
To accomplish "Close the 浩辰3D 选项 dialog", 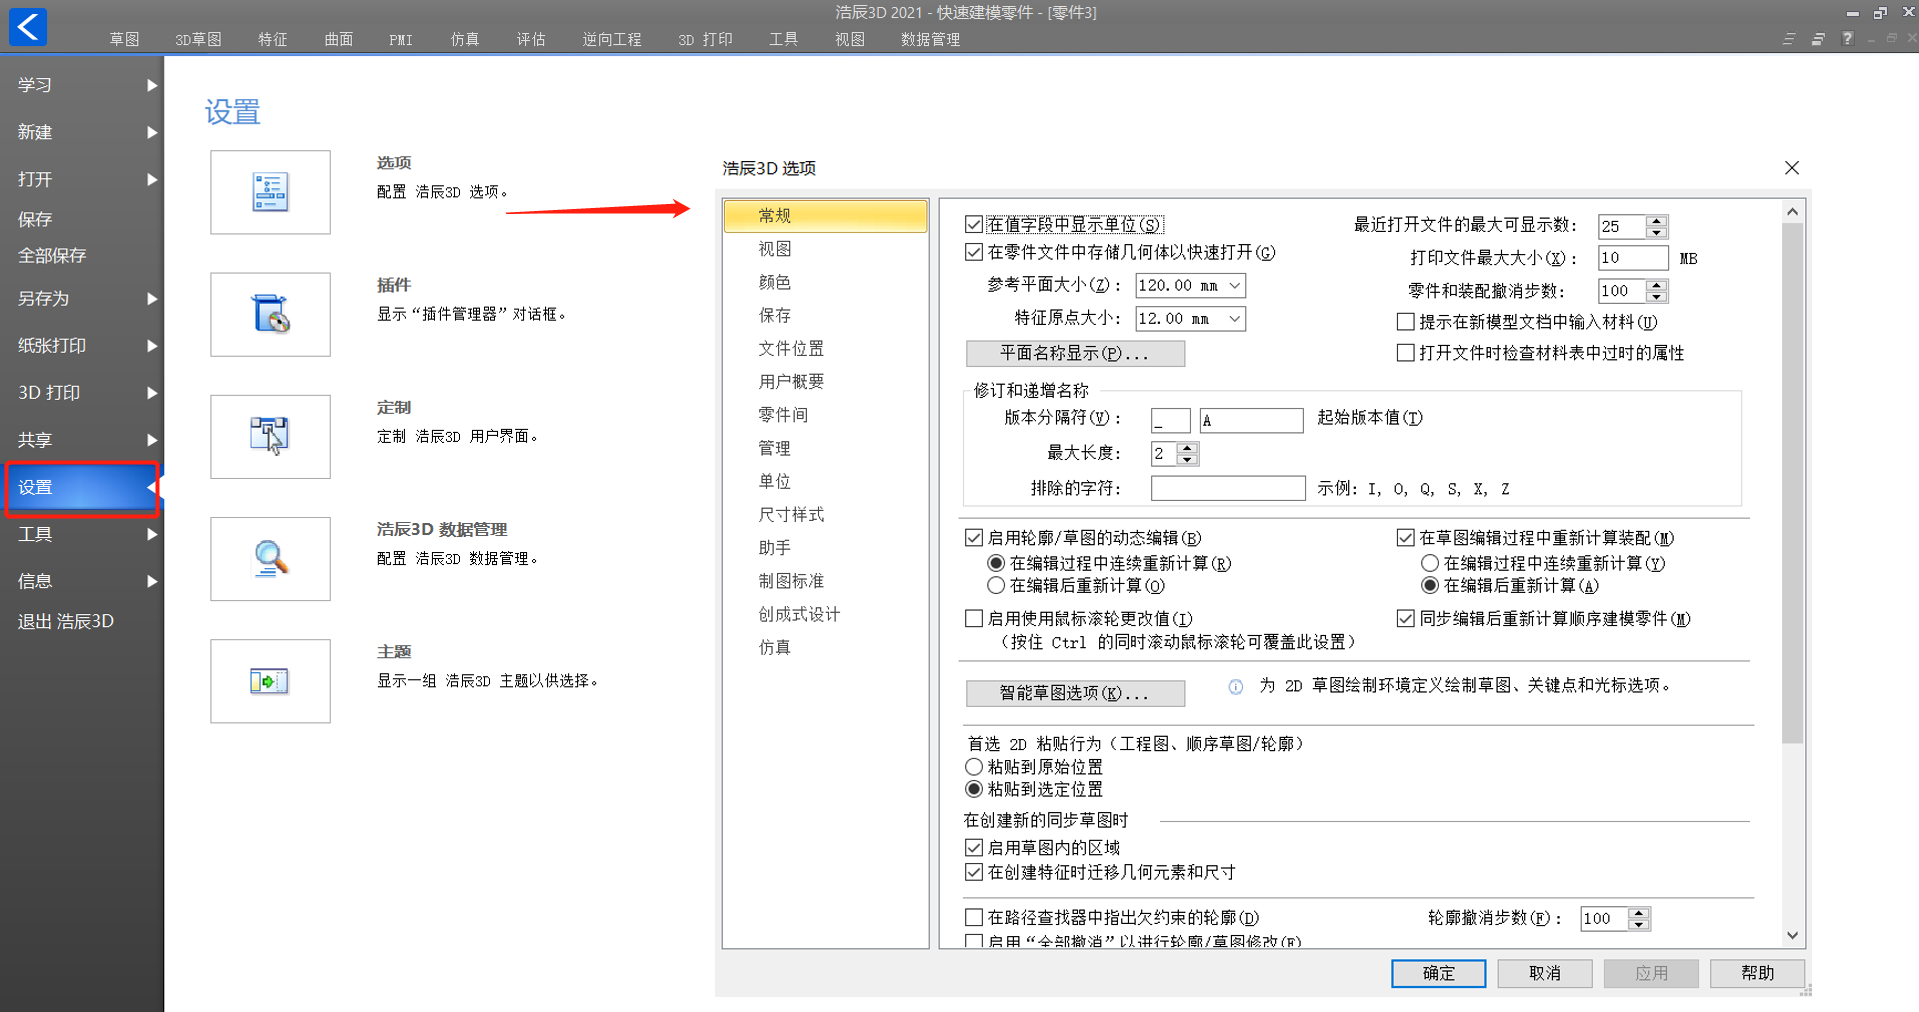I will point(1792,168).
